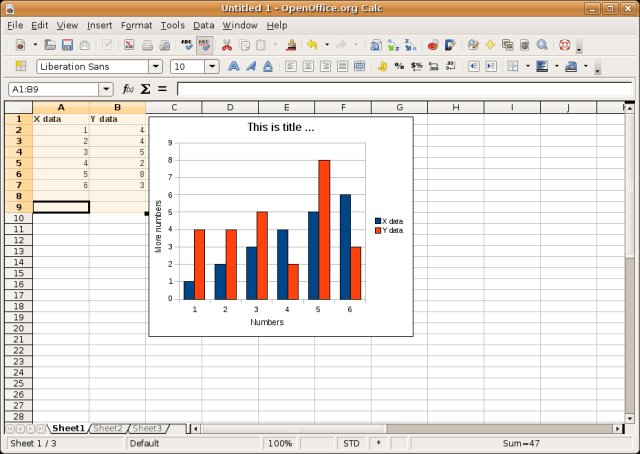This screenshot has height=454, width=640.
Task: Select column header G
Action: tap(399, 107)
